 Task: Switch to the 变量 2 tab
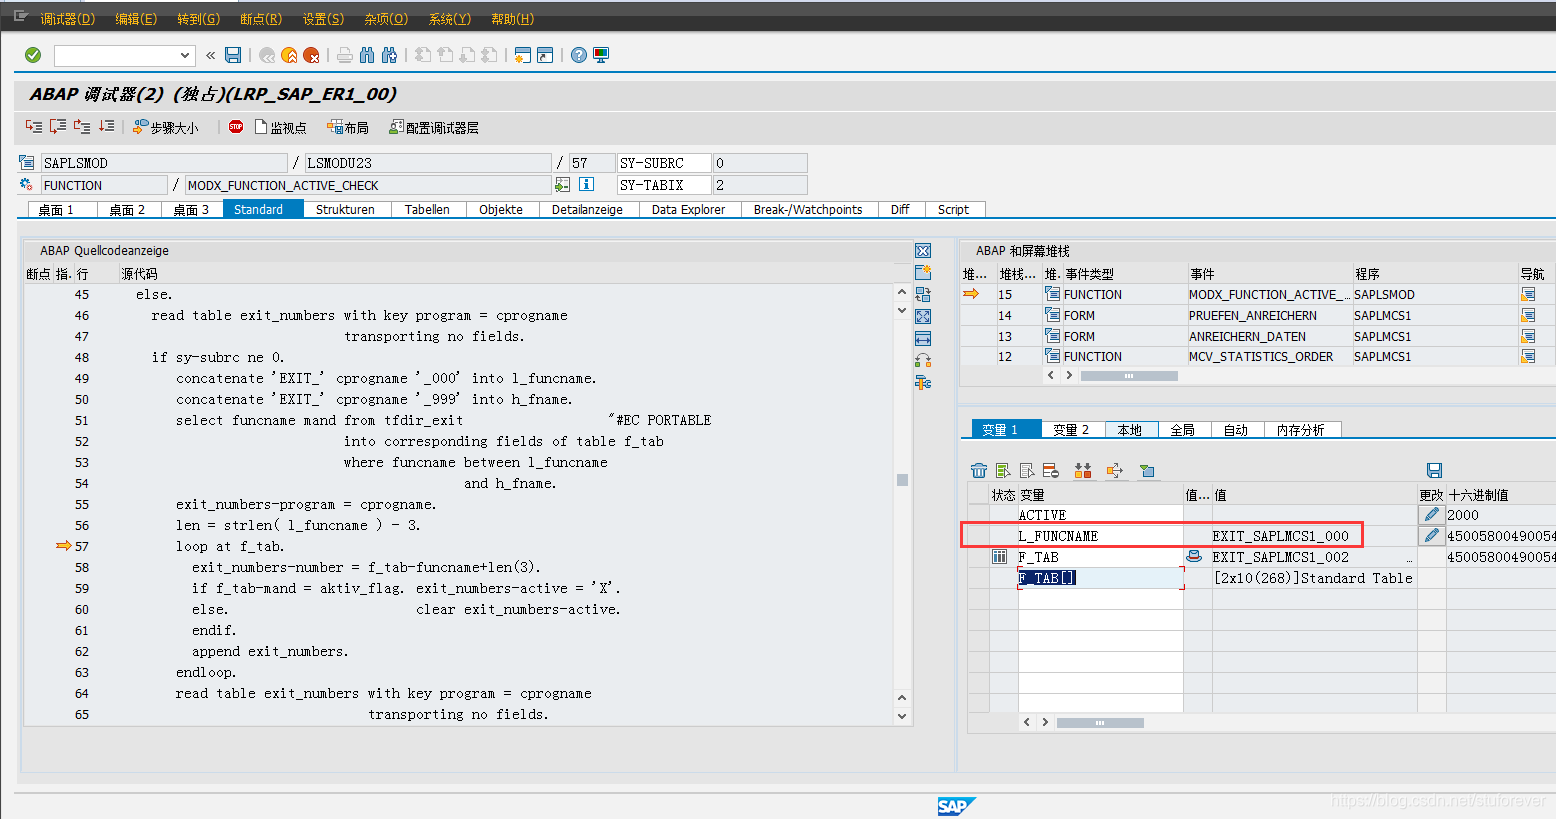click(1071, 429)
